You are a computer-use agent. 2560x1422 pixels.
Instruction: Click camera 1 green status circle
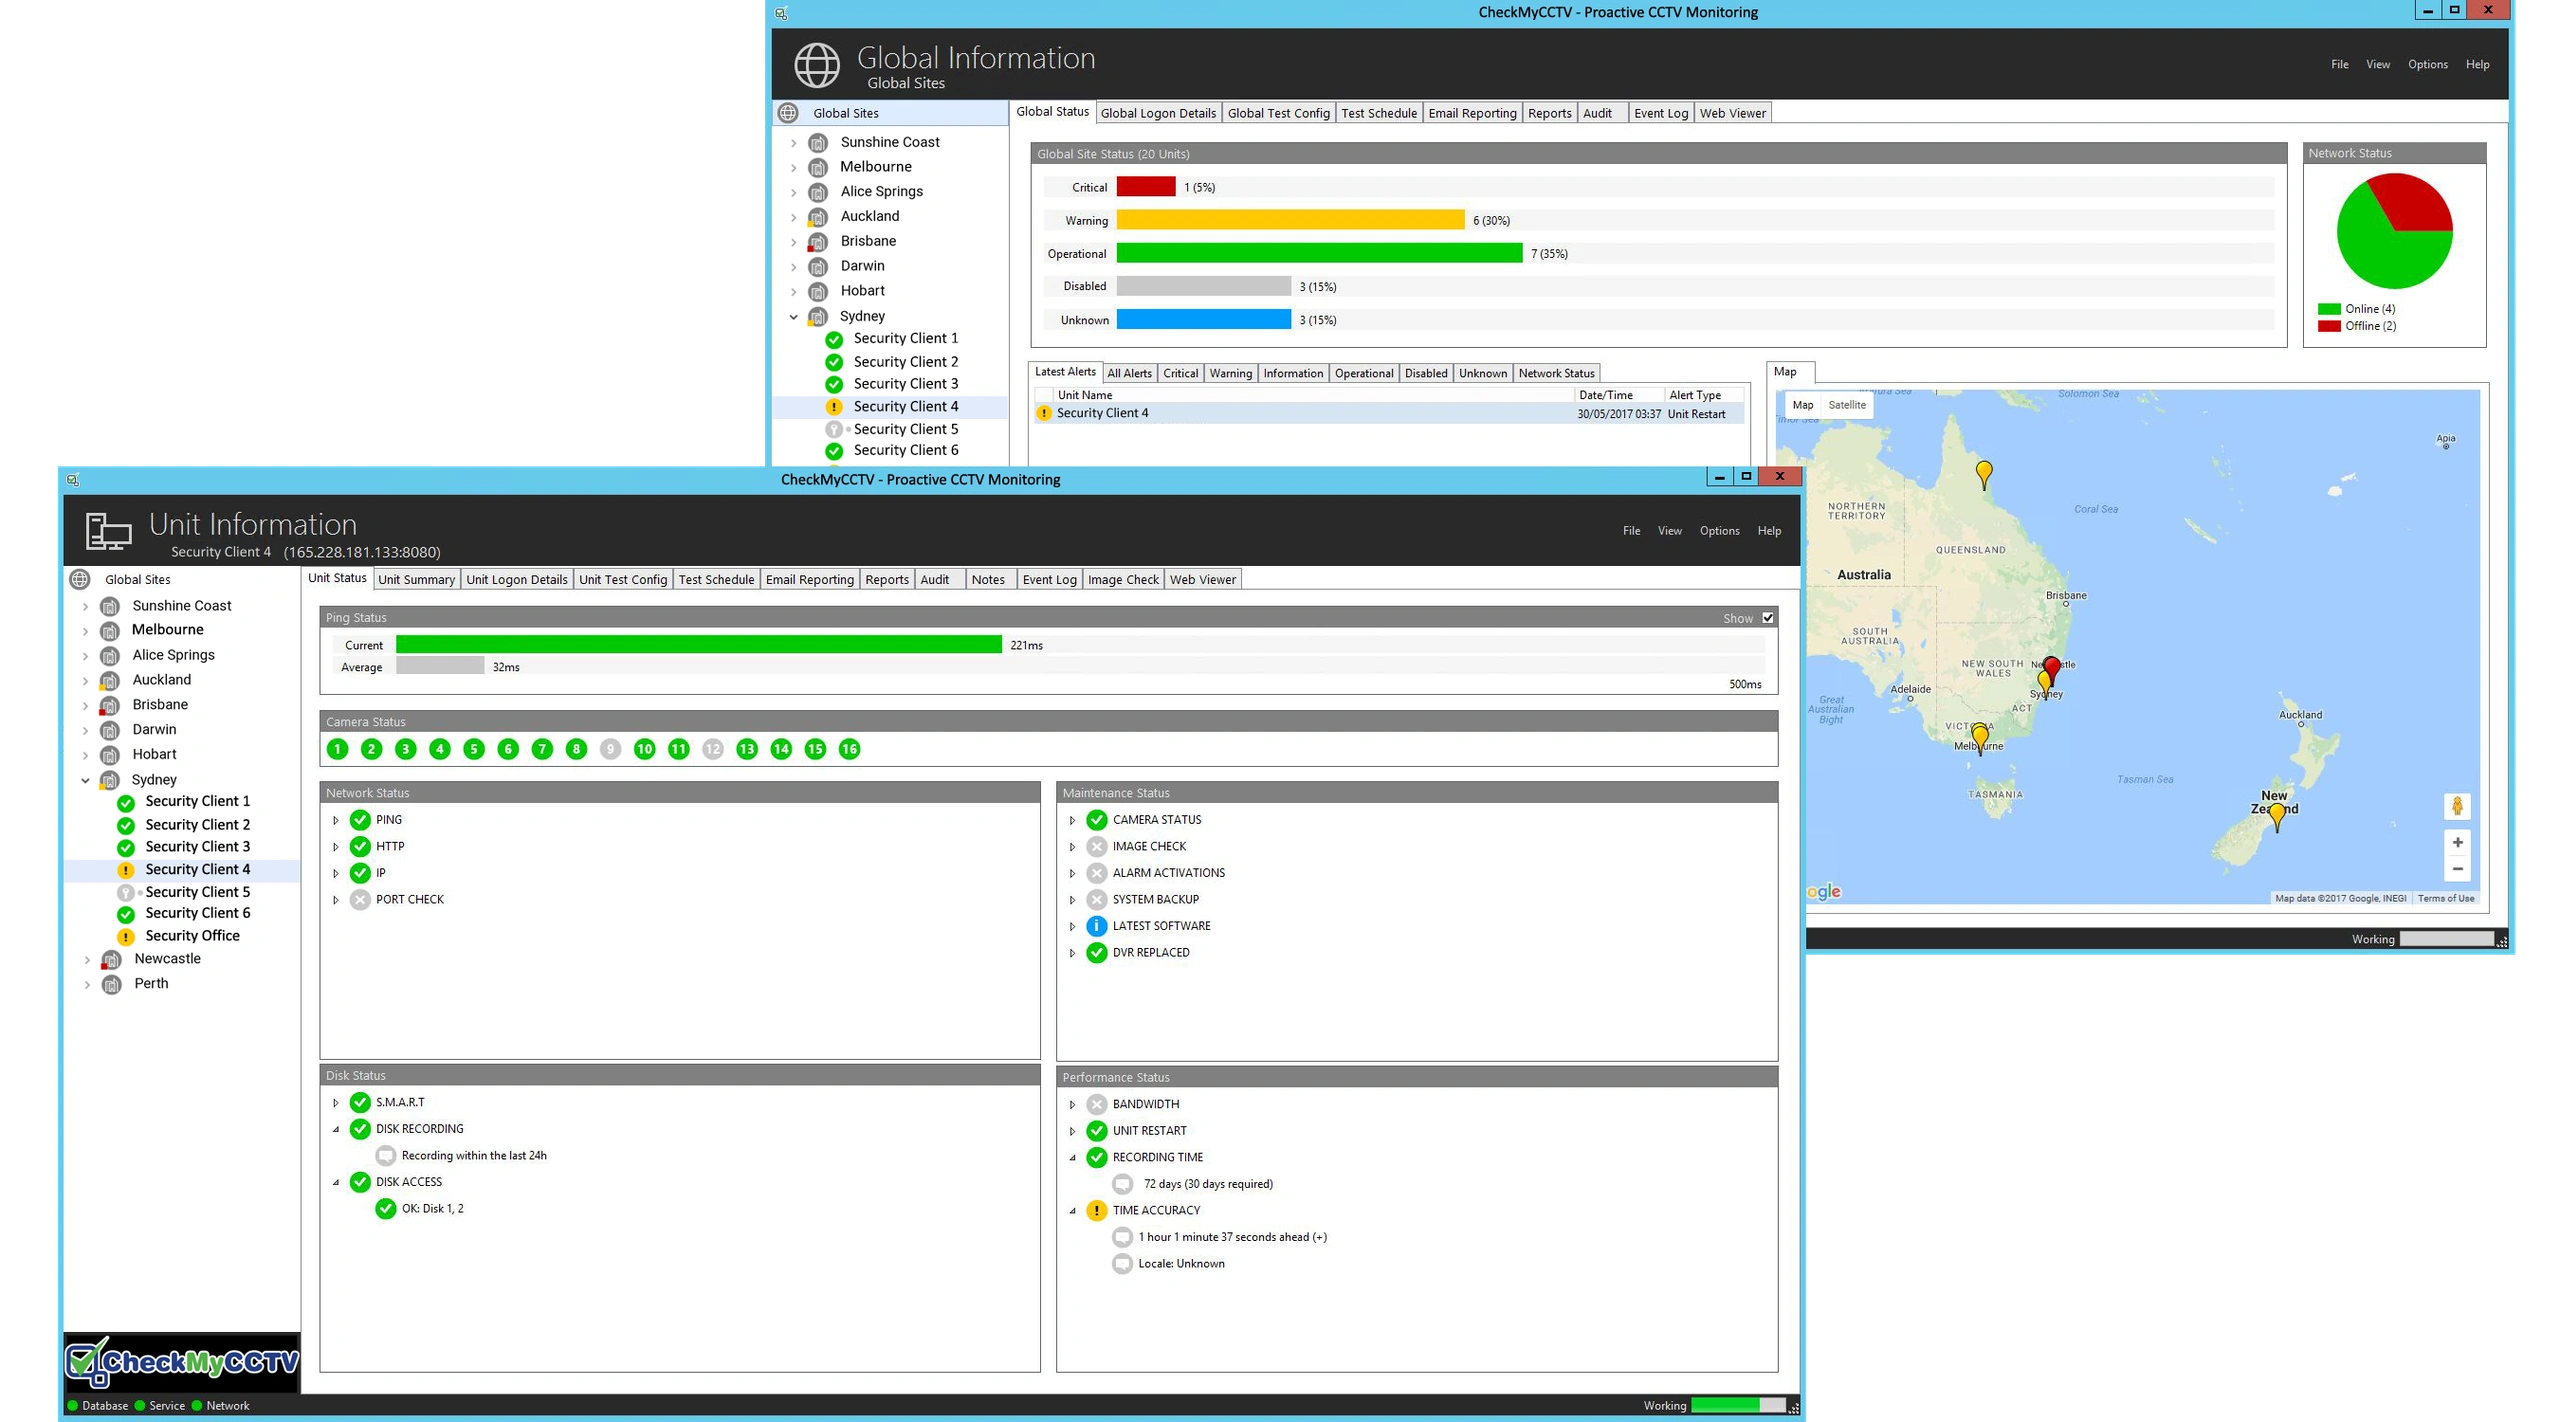tap(338, 749)
